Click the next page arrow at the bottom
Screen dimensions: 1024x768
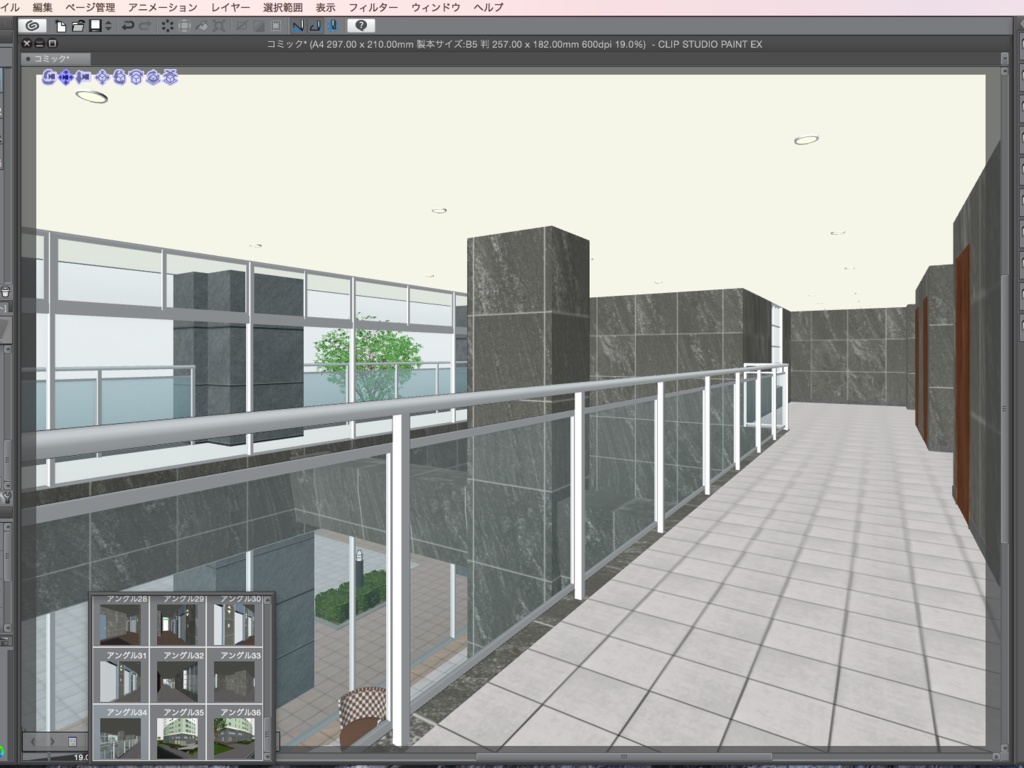click(x=53, y=741)
